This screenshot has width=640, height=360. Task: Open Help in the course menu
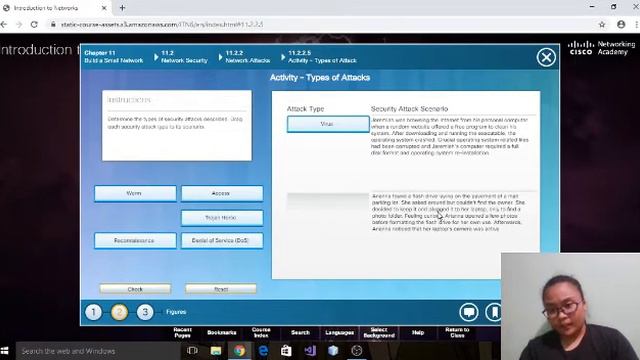point(418,332)
